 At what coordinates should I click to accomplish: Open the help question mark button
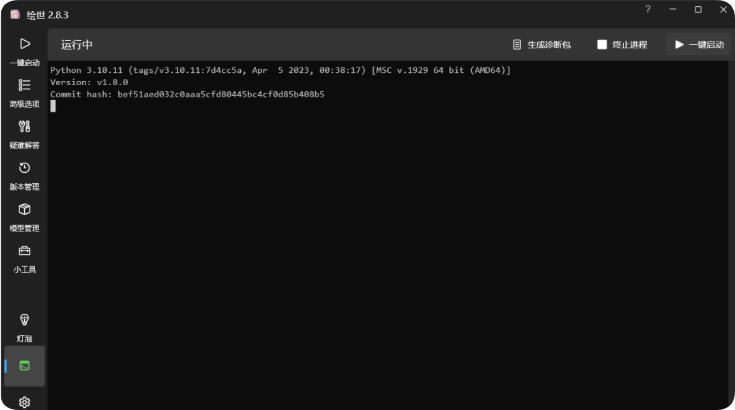pyautogui.click(x=648, y=9)
